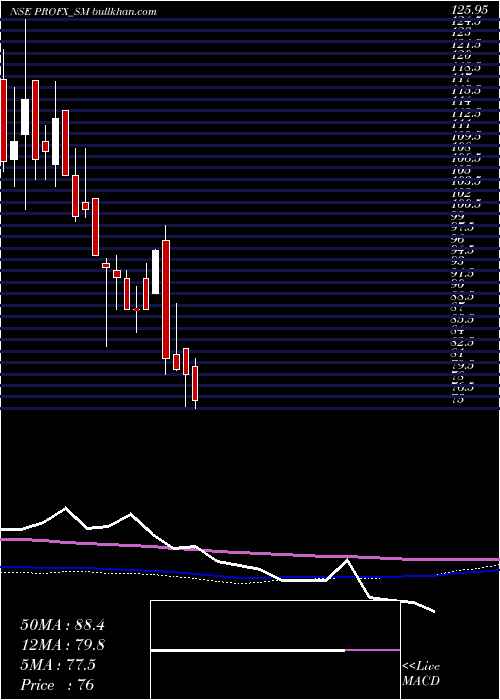Click the white candle body near 93
Viewport: 500px width, 700px height.
tap(155, 272)
